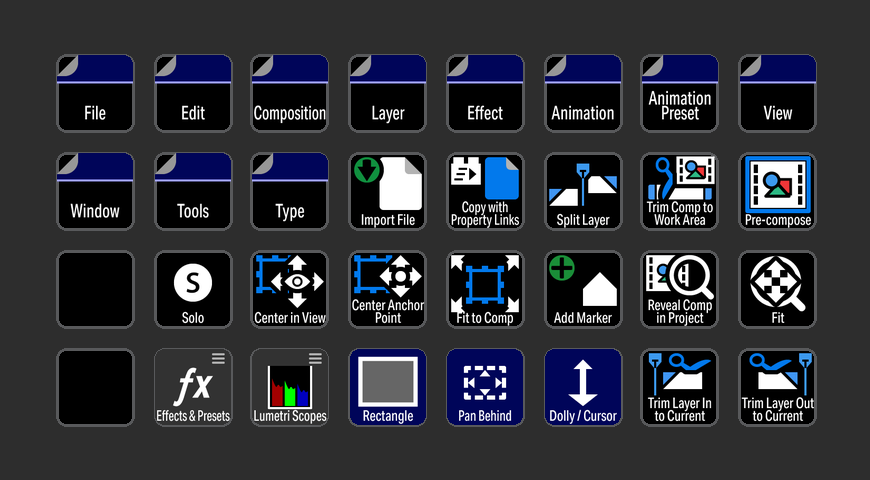Click the Fit magnifier icon
The image size is (870, 480).
pyautogui.click(x=777, y=289)
